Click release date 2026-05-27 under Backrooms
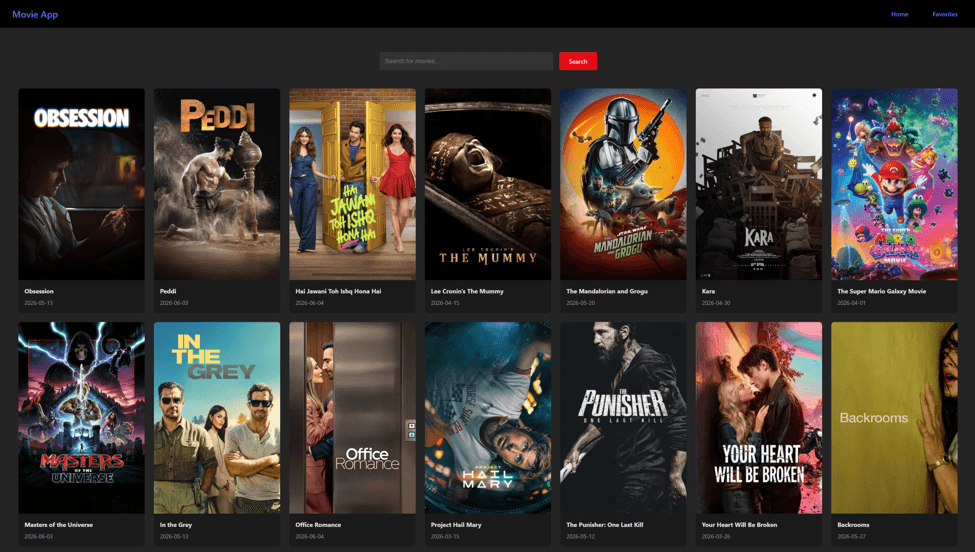The image size is (975, 552). point(852,536)
